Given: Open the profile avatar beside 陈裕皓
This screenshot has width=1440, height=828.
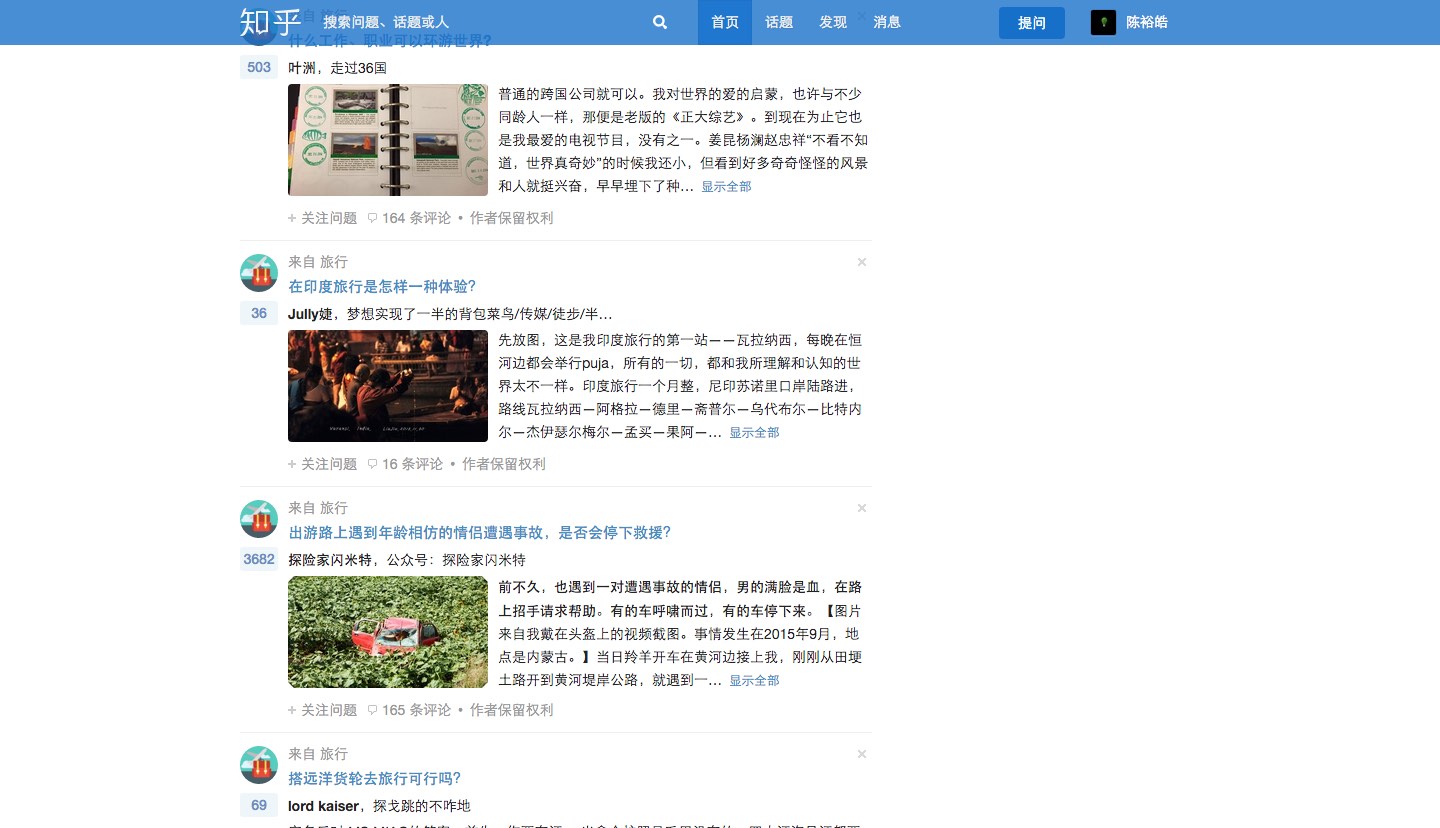Looking at the screenshot, I should point(1103,22).
